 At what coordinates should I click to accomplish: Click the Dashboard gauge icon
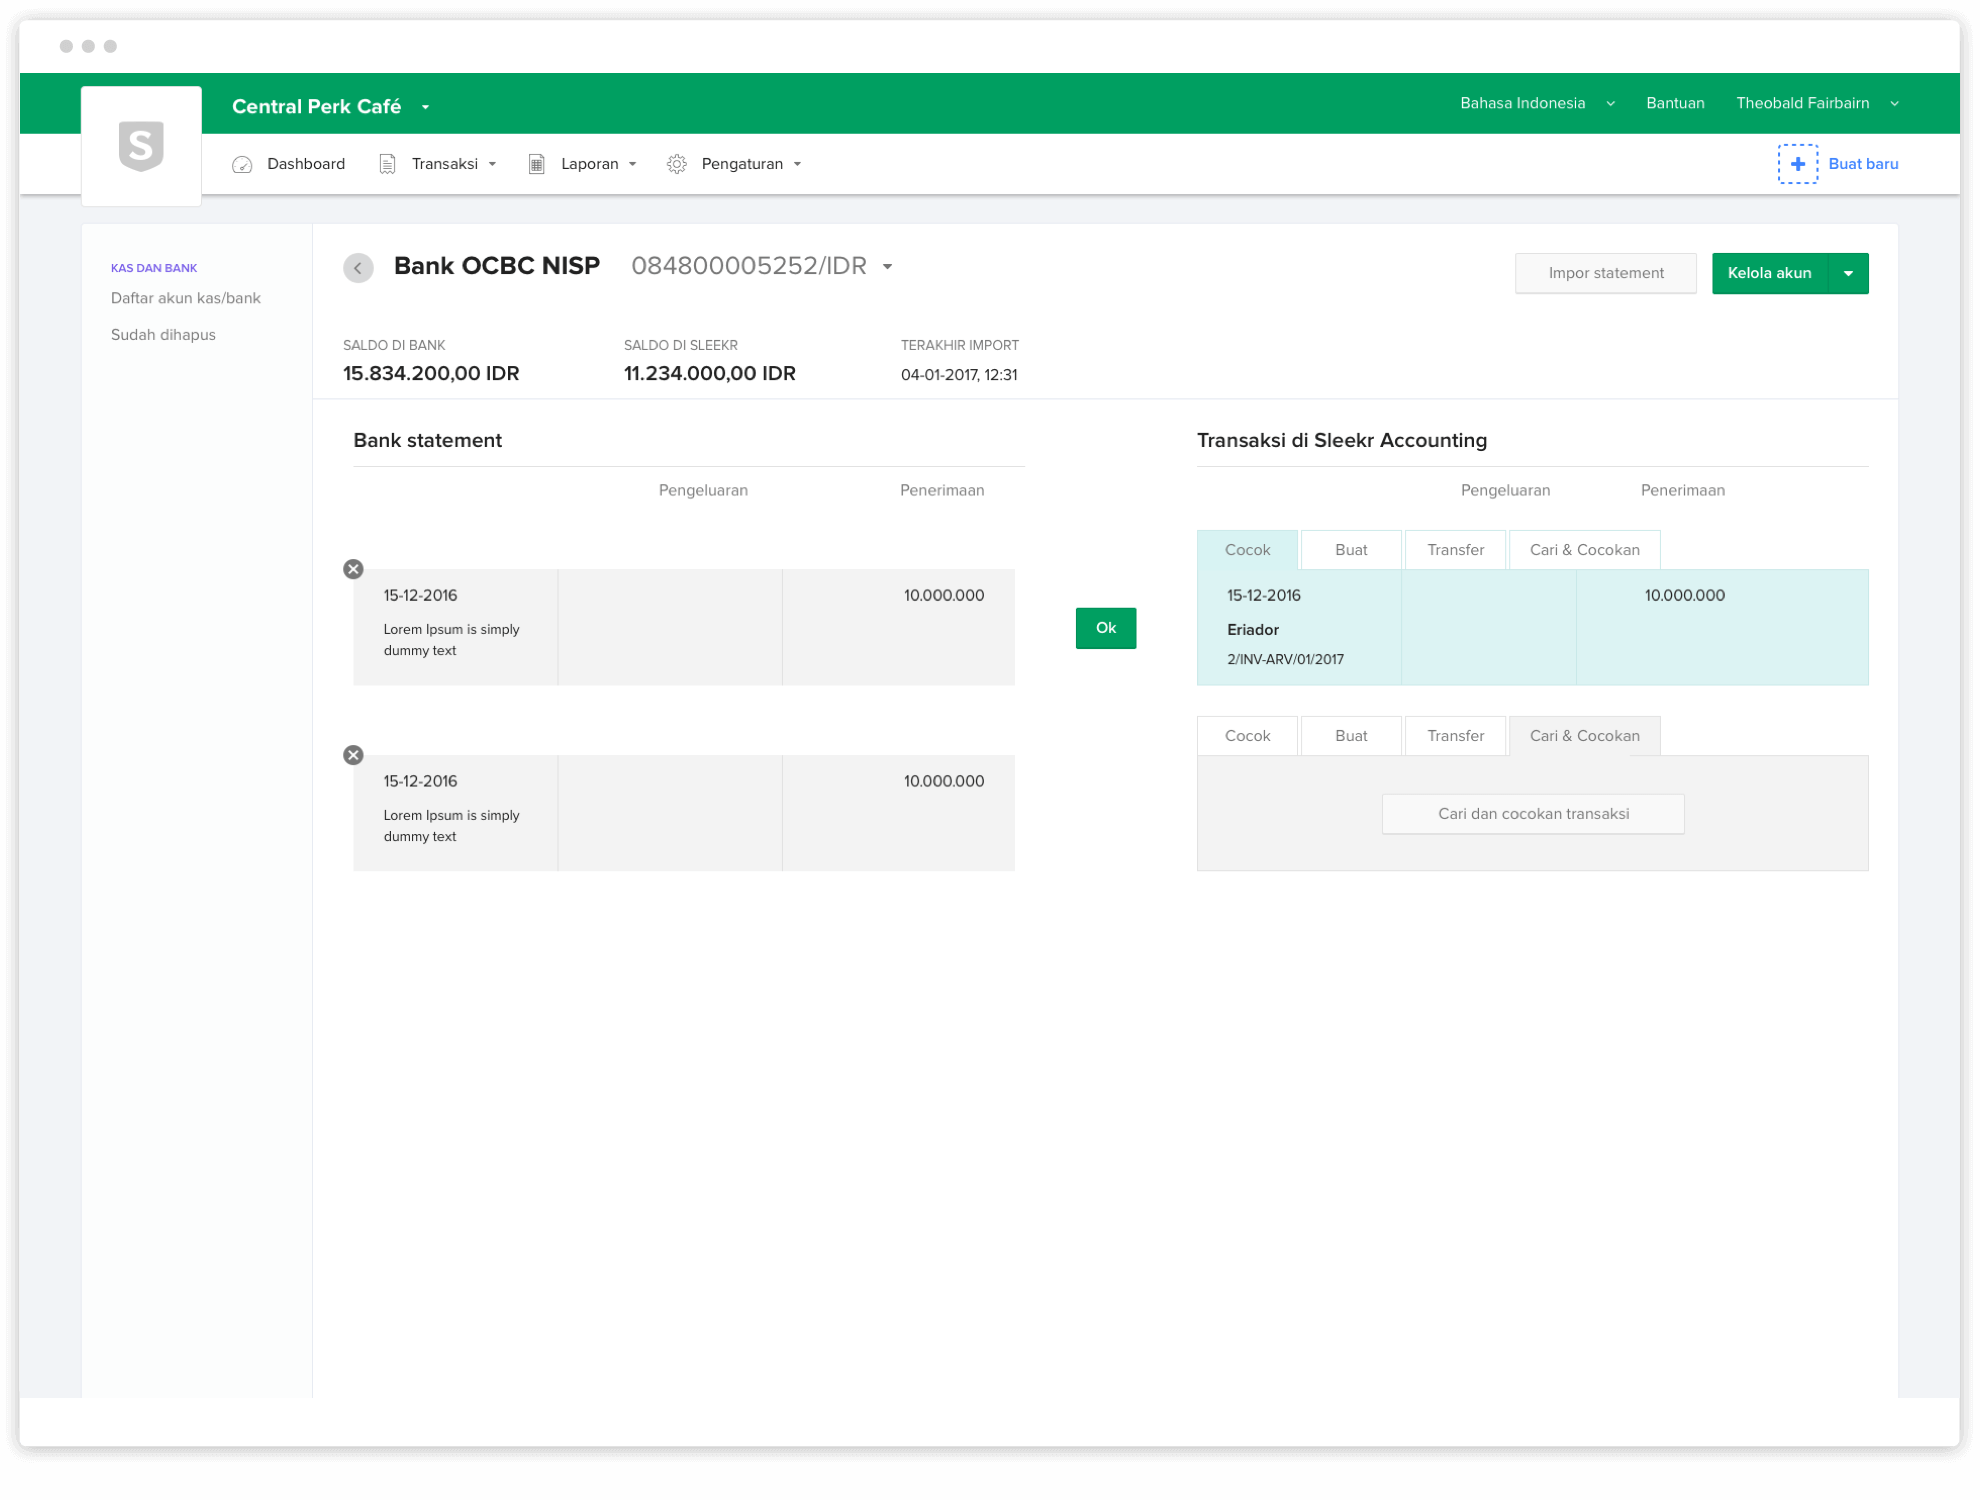[242, 164]
